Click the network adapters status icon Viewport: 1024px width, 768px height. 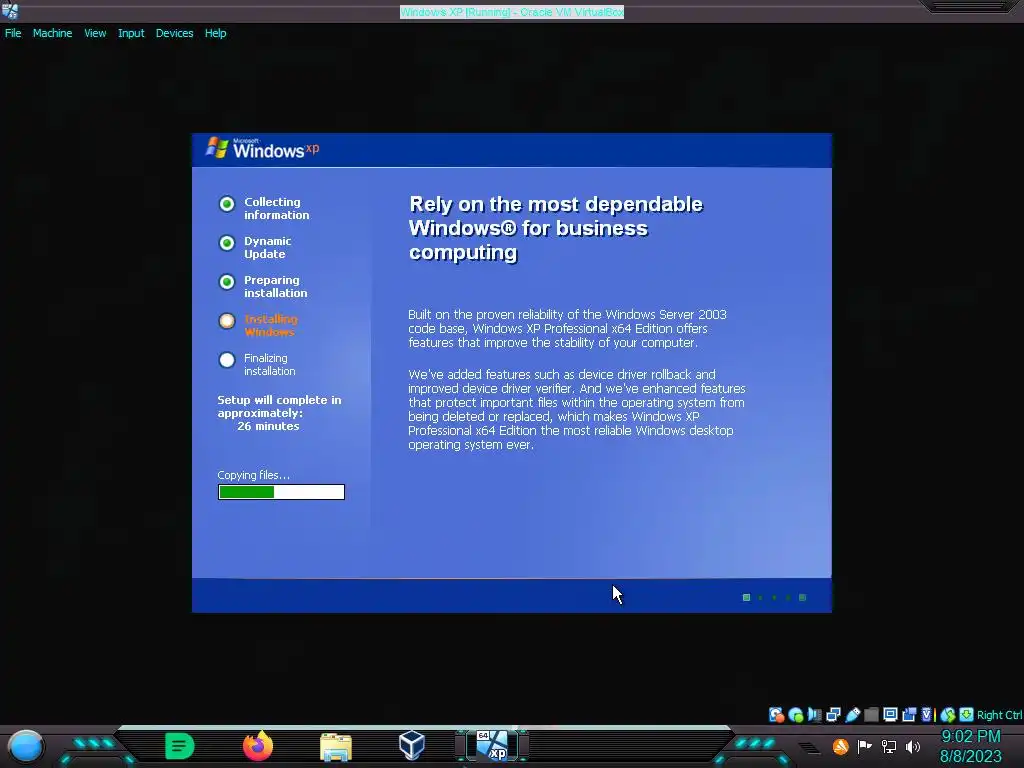[833, 715]
